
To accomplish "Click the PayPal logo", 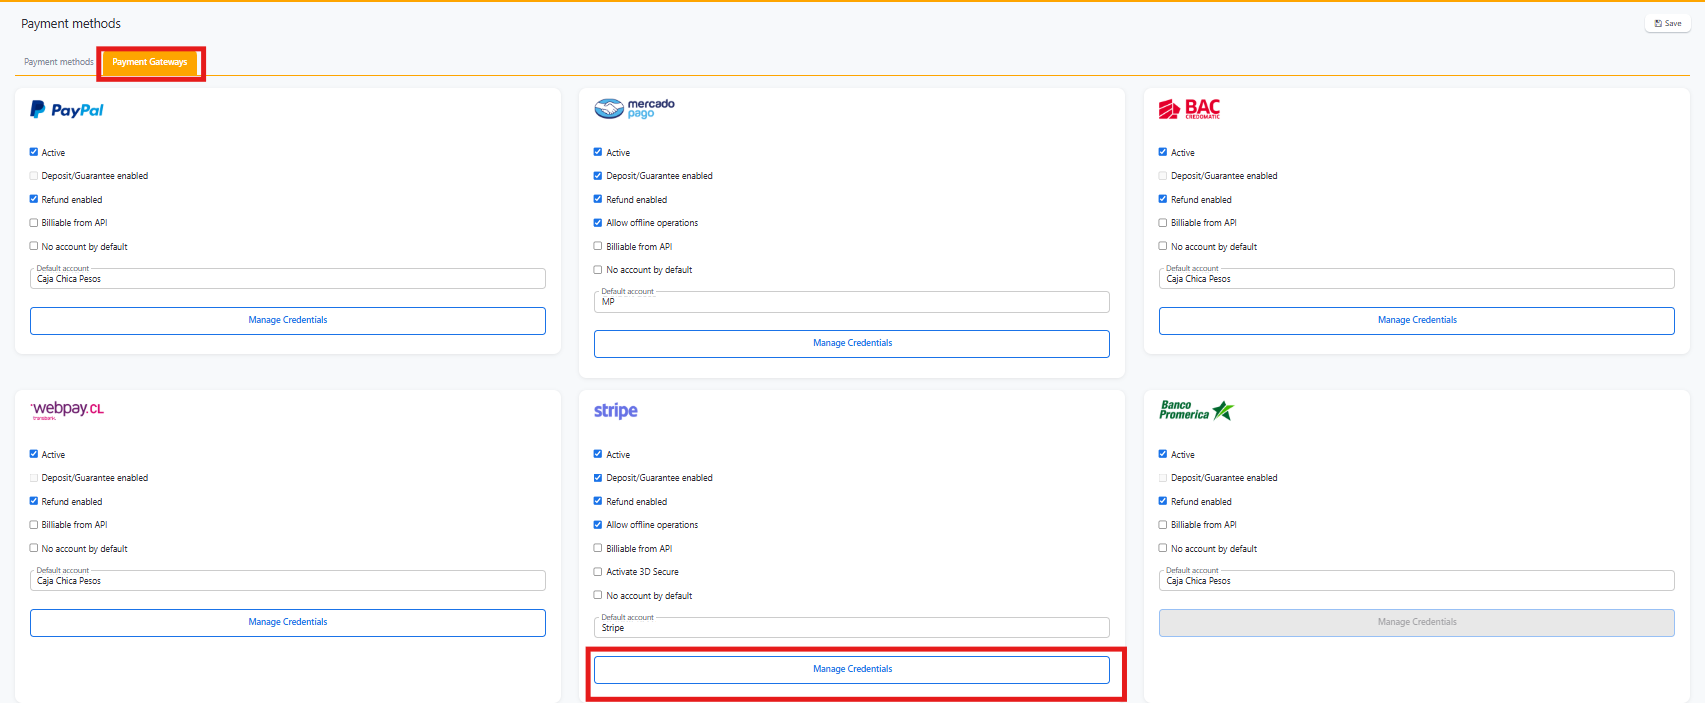I will point(67,110).
